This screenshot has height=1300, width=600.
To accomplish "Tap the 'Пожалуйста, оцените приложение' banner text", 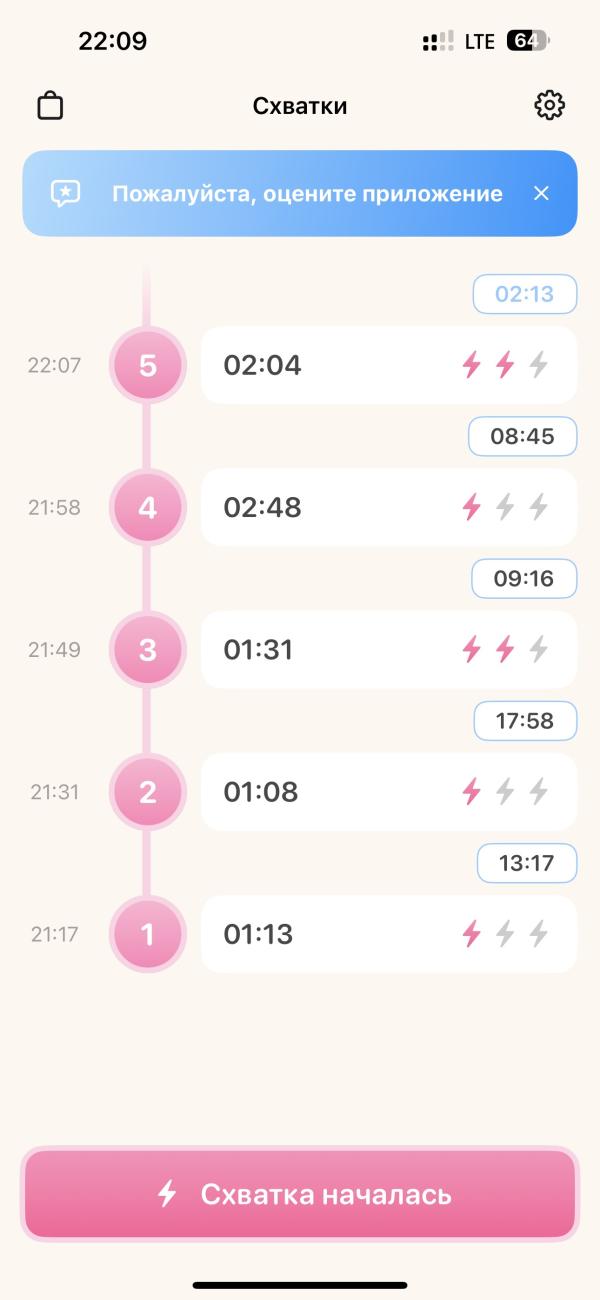I will click(x=307, y=193).
